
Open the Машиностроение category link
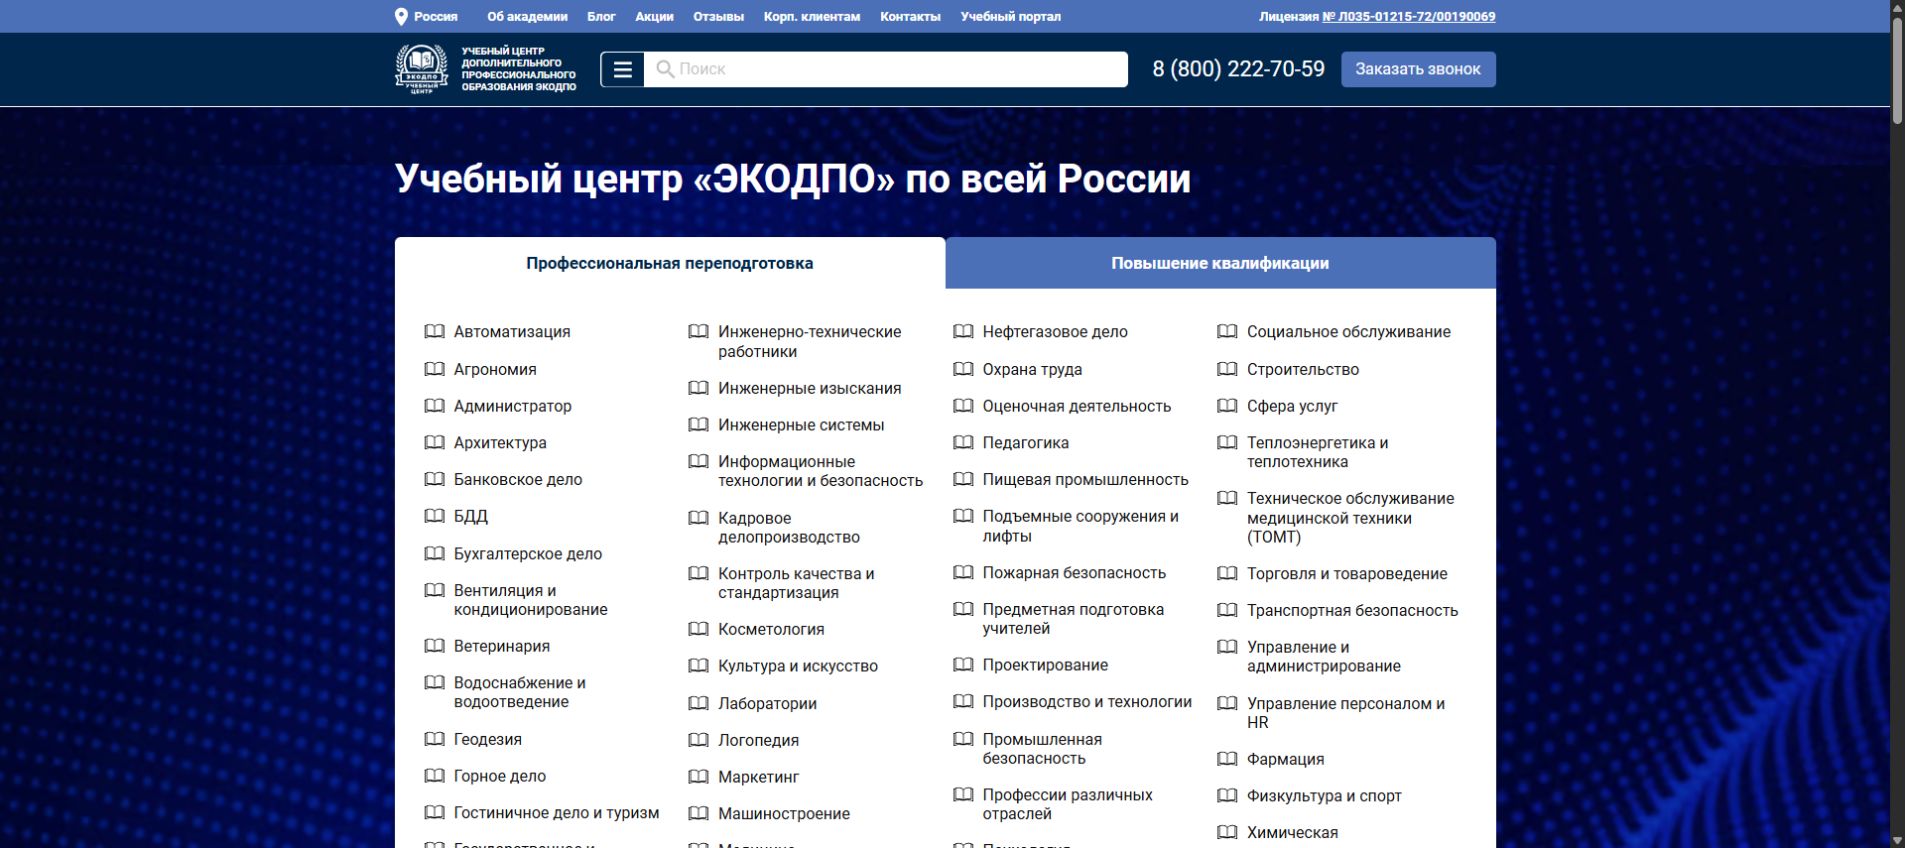784,814
